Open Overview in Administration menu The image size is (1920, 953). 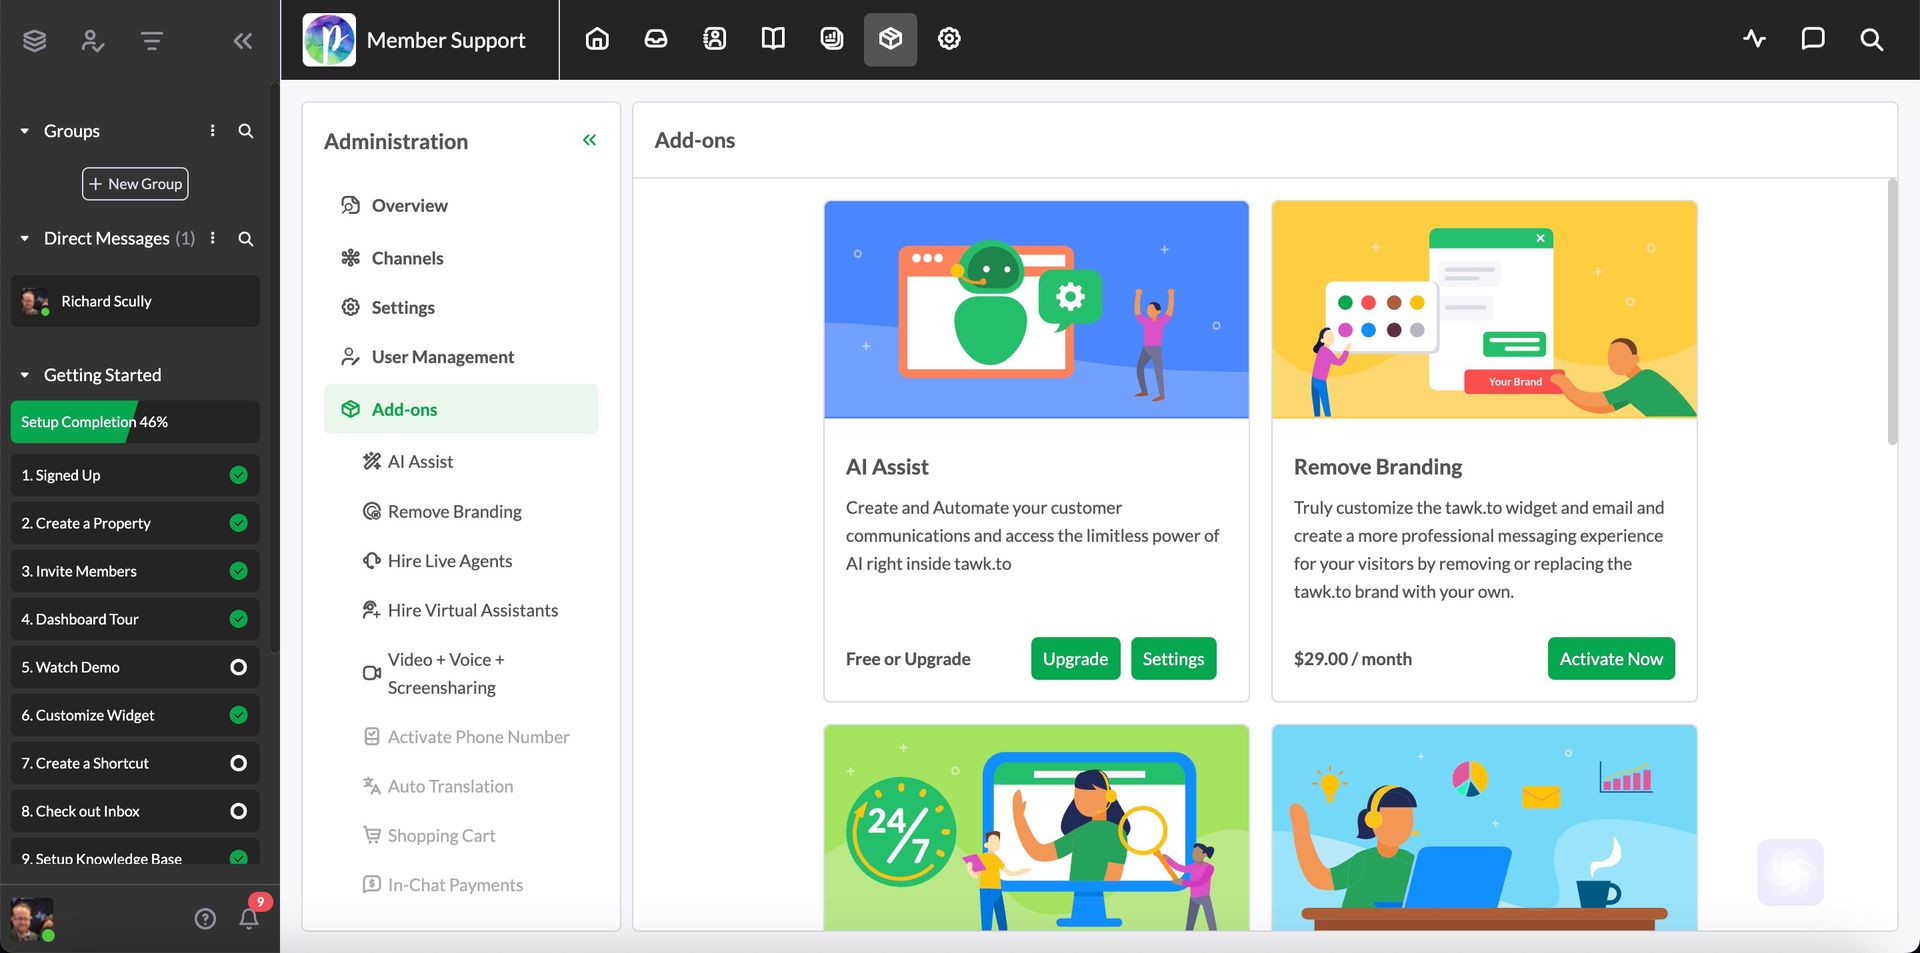click(x=461, y=205)
